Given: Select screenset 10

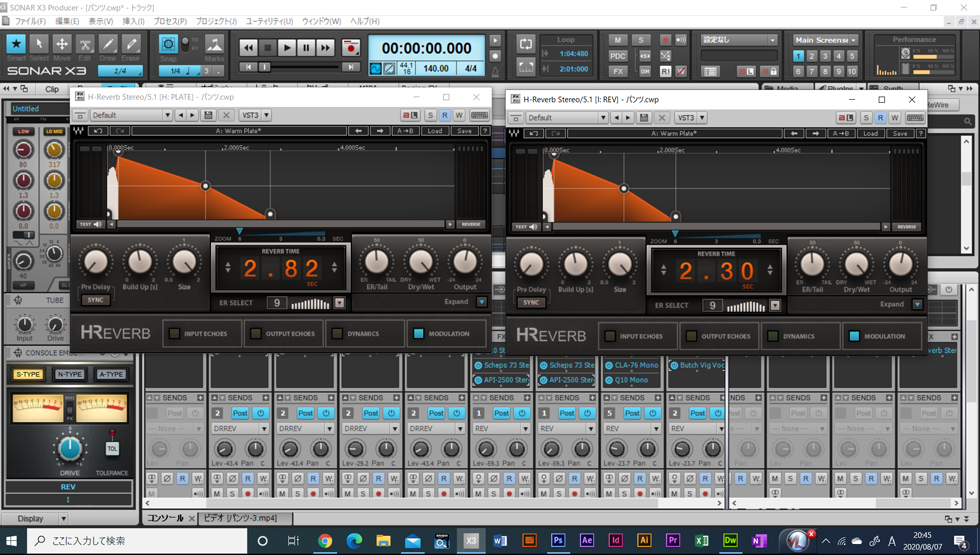Looking at the screenshot, I should click(852, 71).
